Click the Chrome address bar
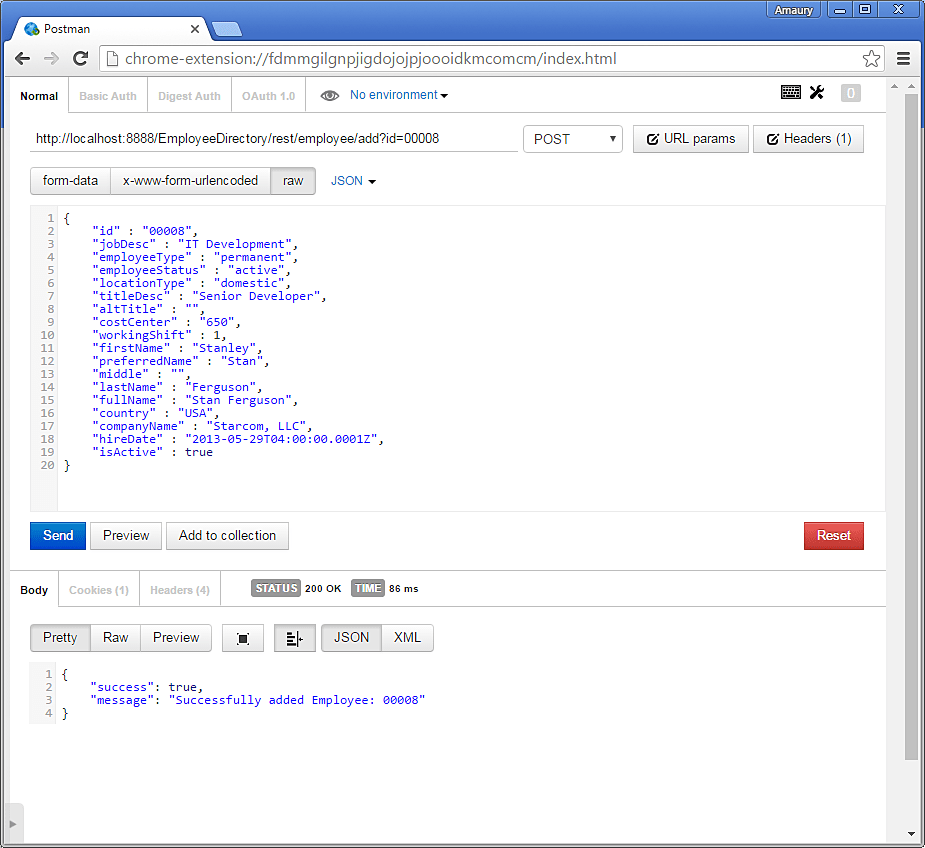 (x=492, y=58)
